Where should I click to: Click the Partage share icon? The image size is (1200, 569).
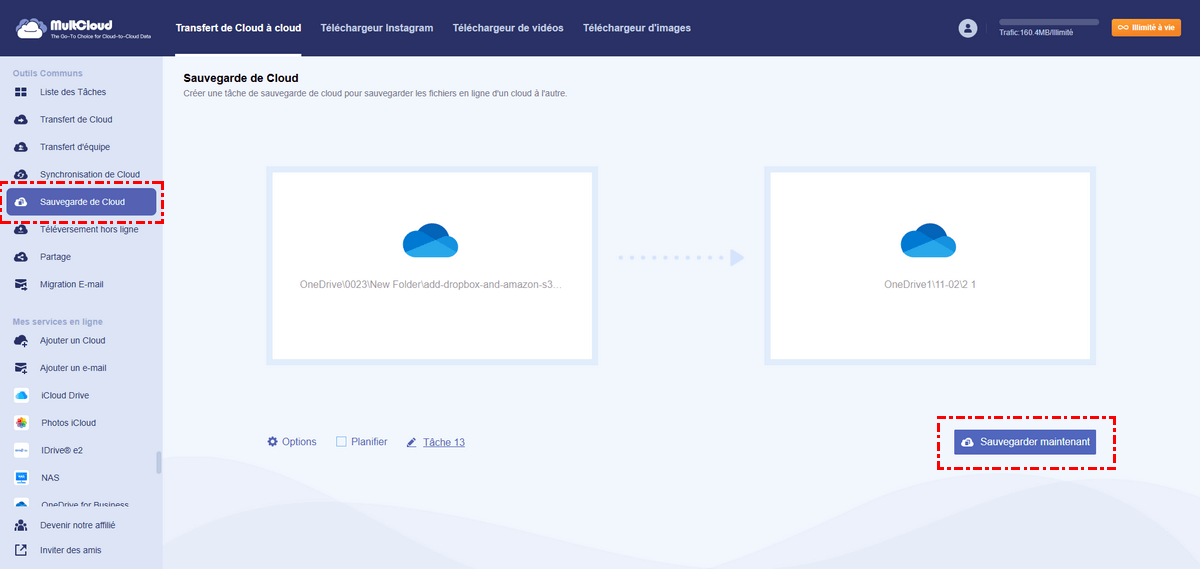point(21,257)
